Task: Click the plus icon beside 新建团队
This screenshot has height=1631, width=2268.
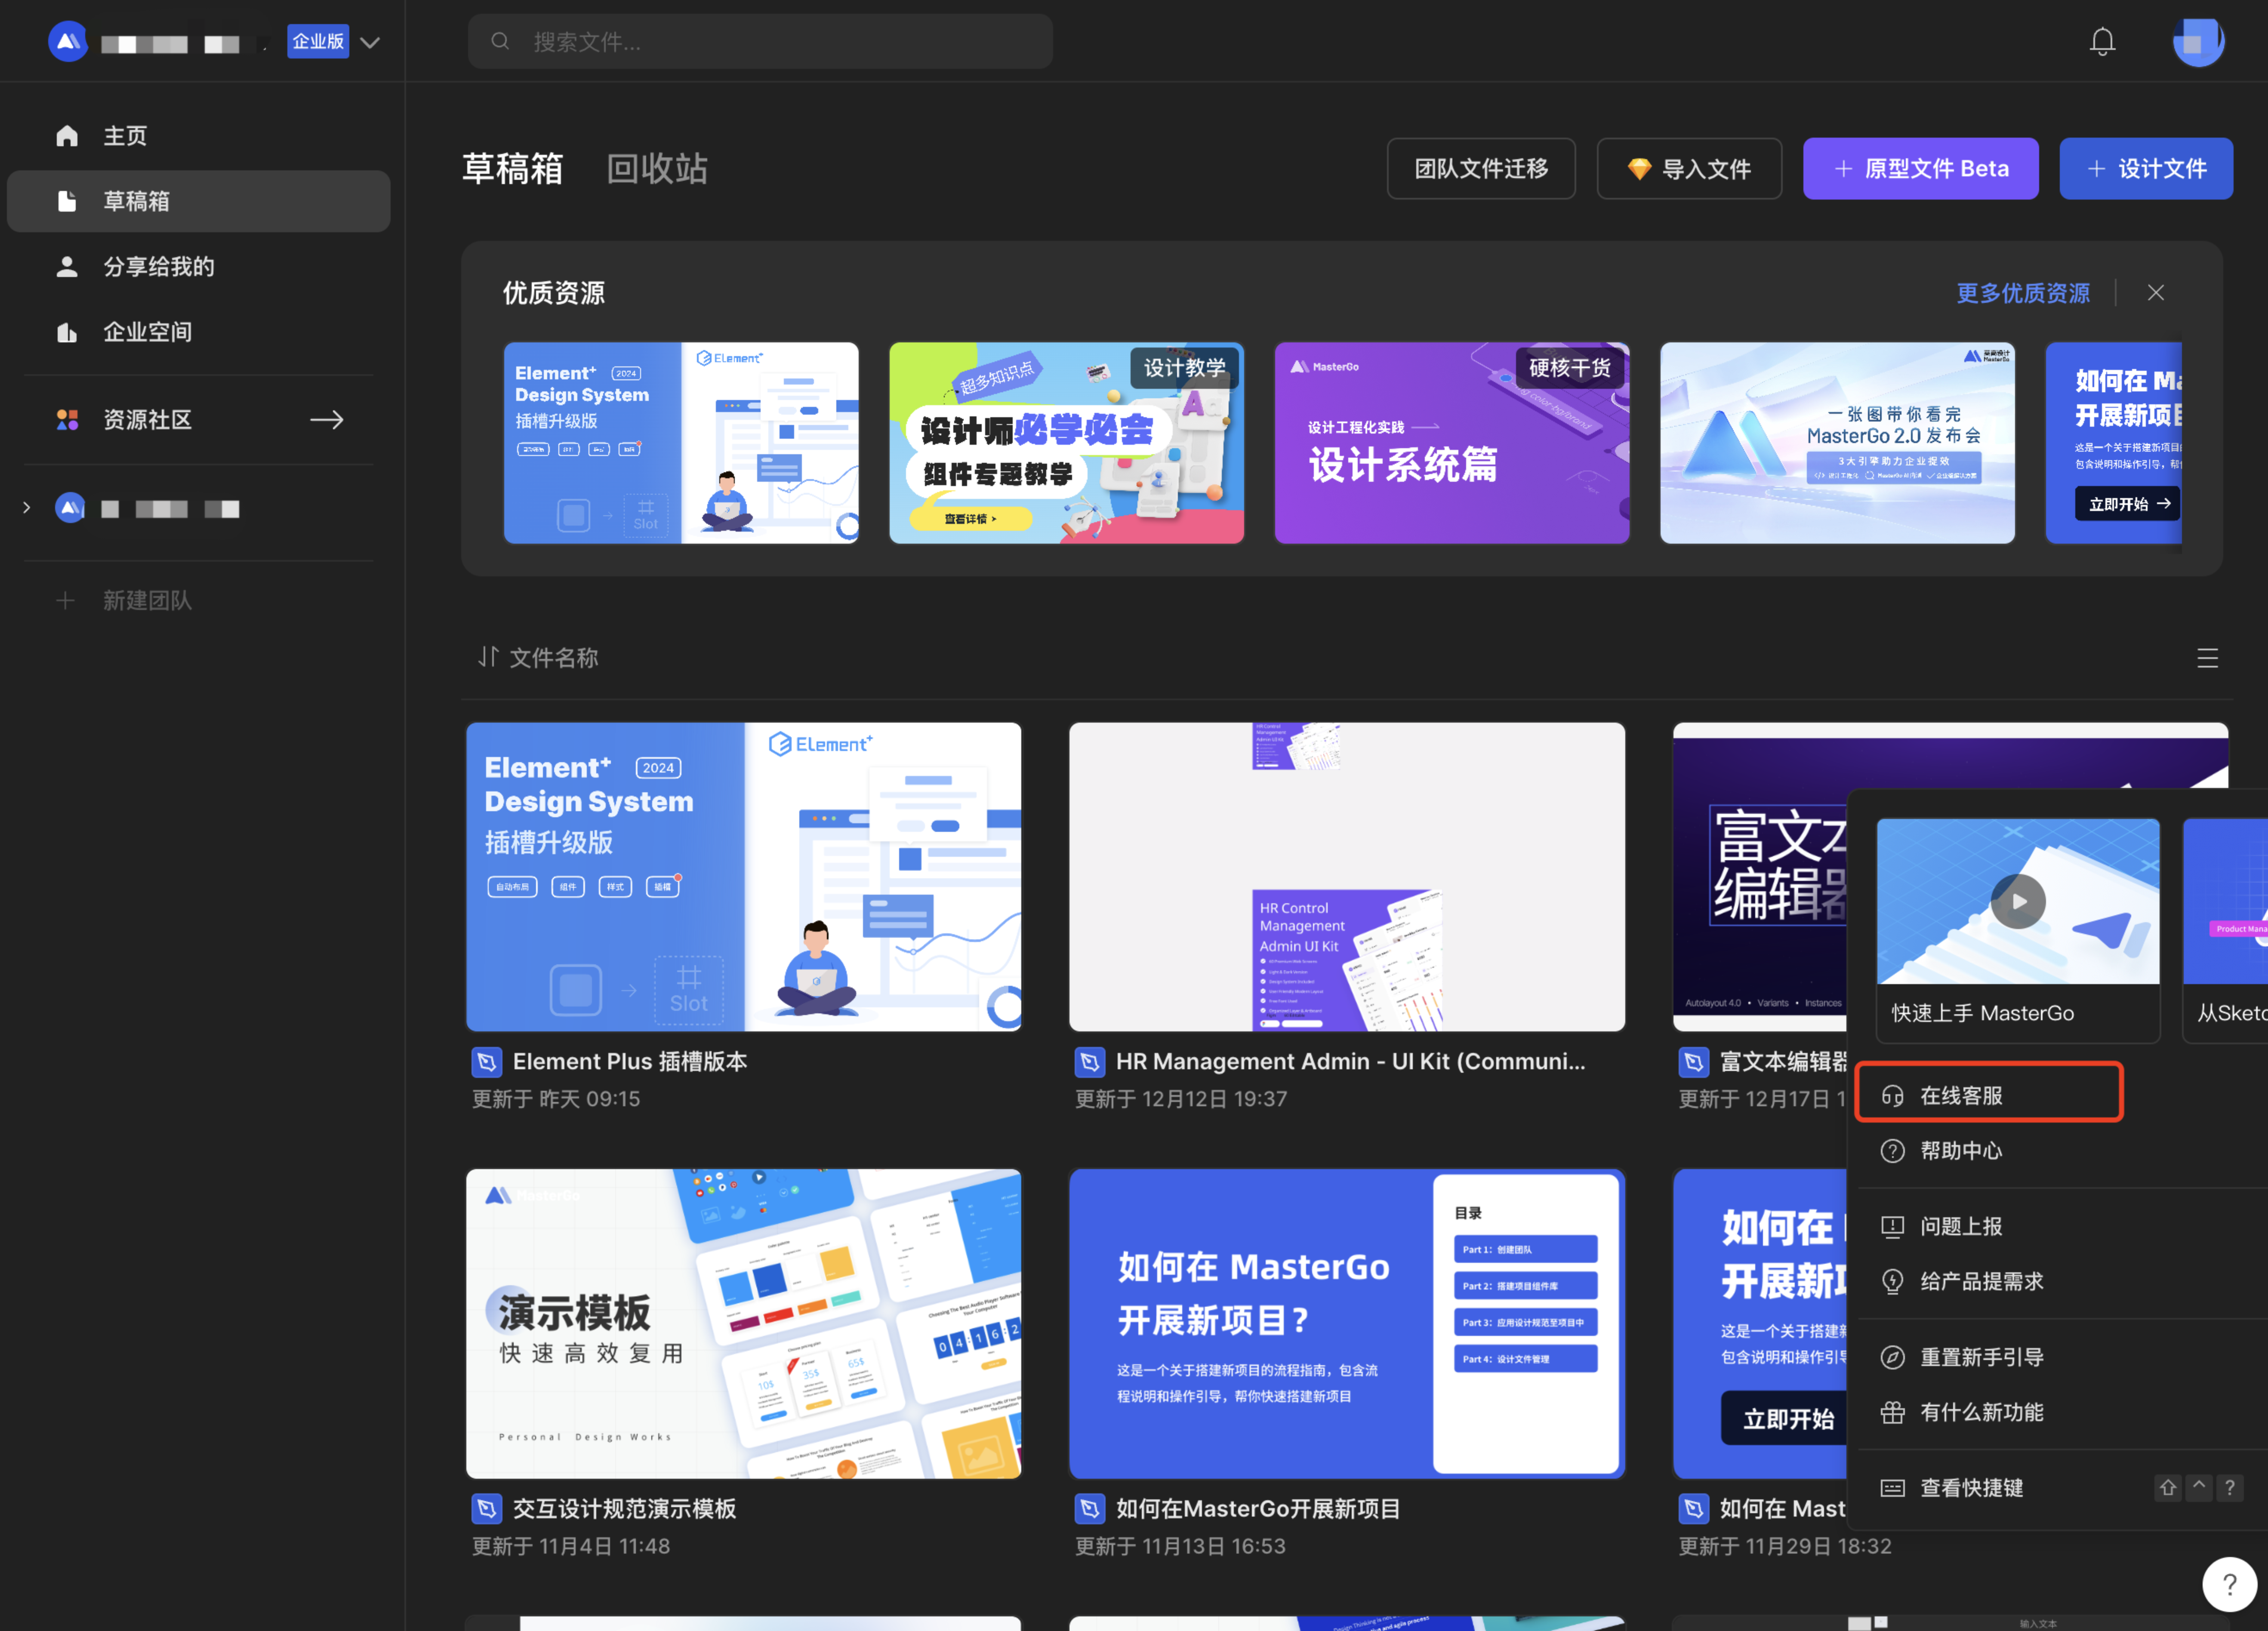Action: [x=65, y=600]
